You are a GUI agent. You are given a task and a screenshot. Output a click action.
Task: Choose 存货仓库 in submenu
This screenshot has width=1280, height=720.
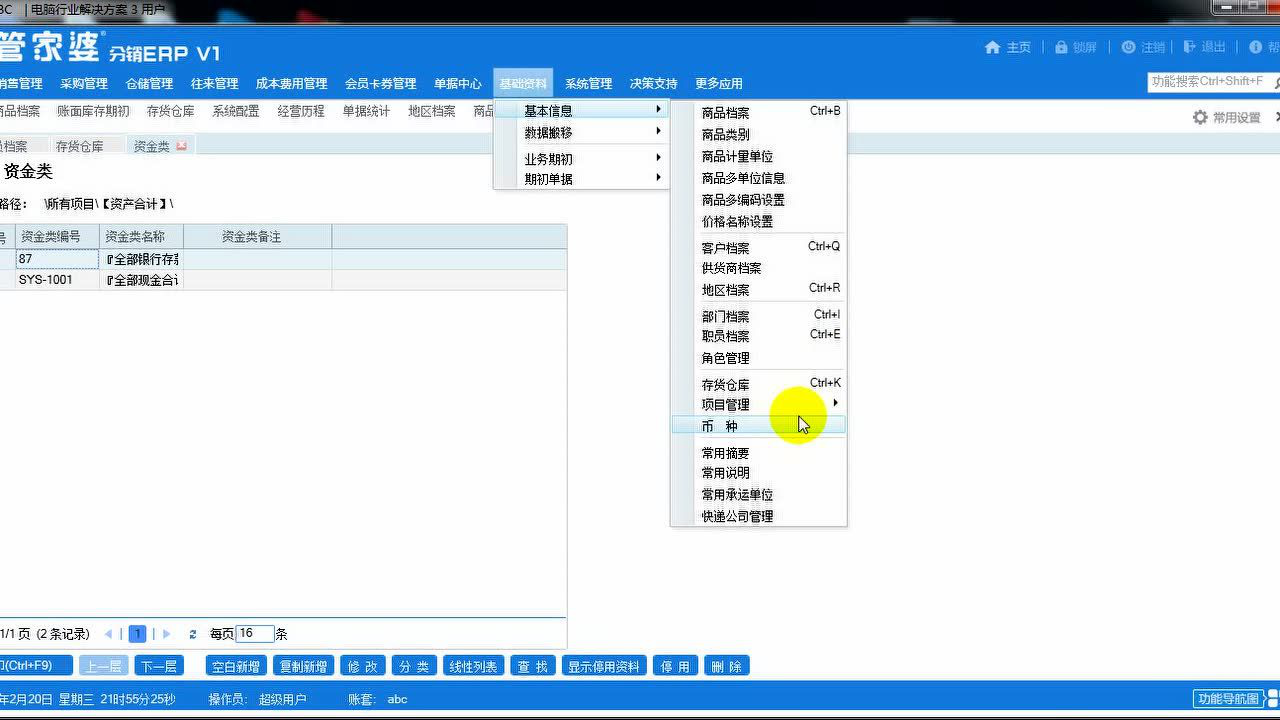click(758, 385)
